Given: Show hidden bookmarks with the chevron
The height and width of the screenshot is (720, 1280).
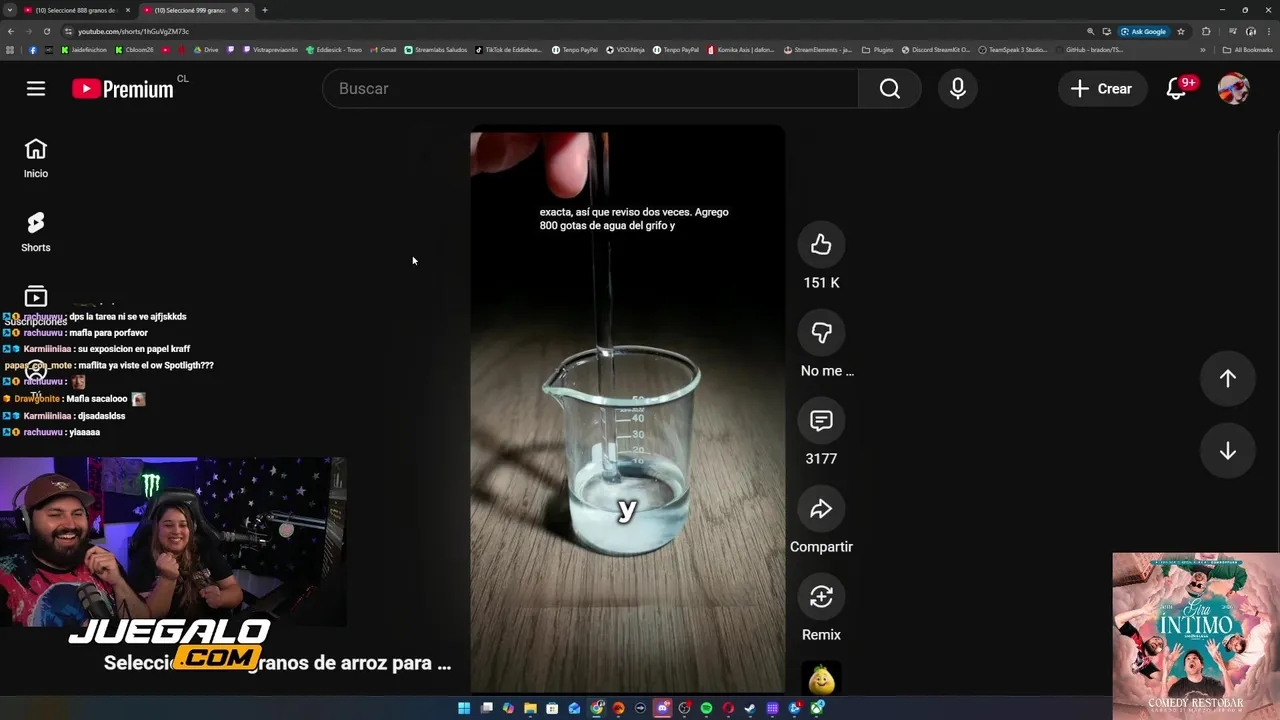Looking at the screenshot, I should (1203, 50).
